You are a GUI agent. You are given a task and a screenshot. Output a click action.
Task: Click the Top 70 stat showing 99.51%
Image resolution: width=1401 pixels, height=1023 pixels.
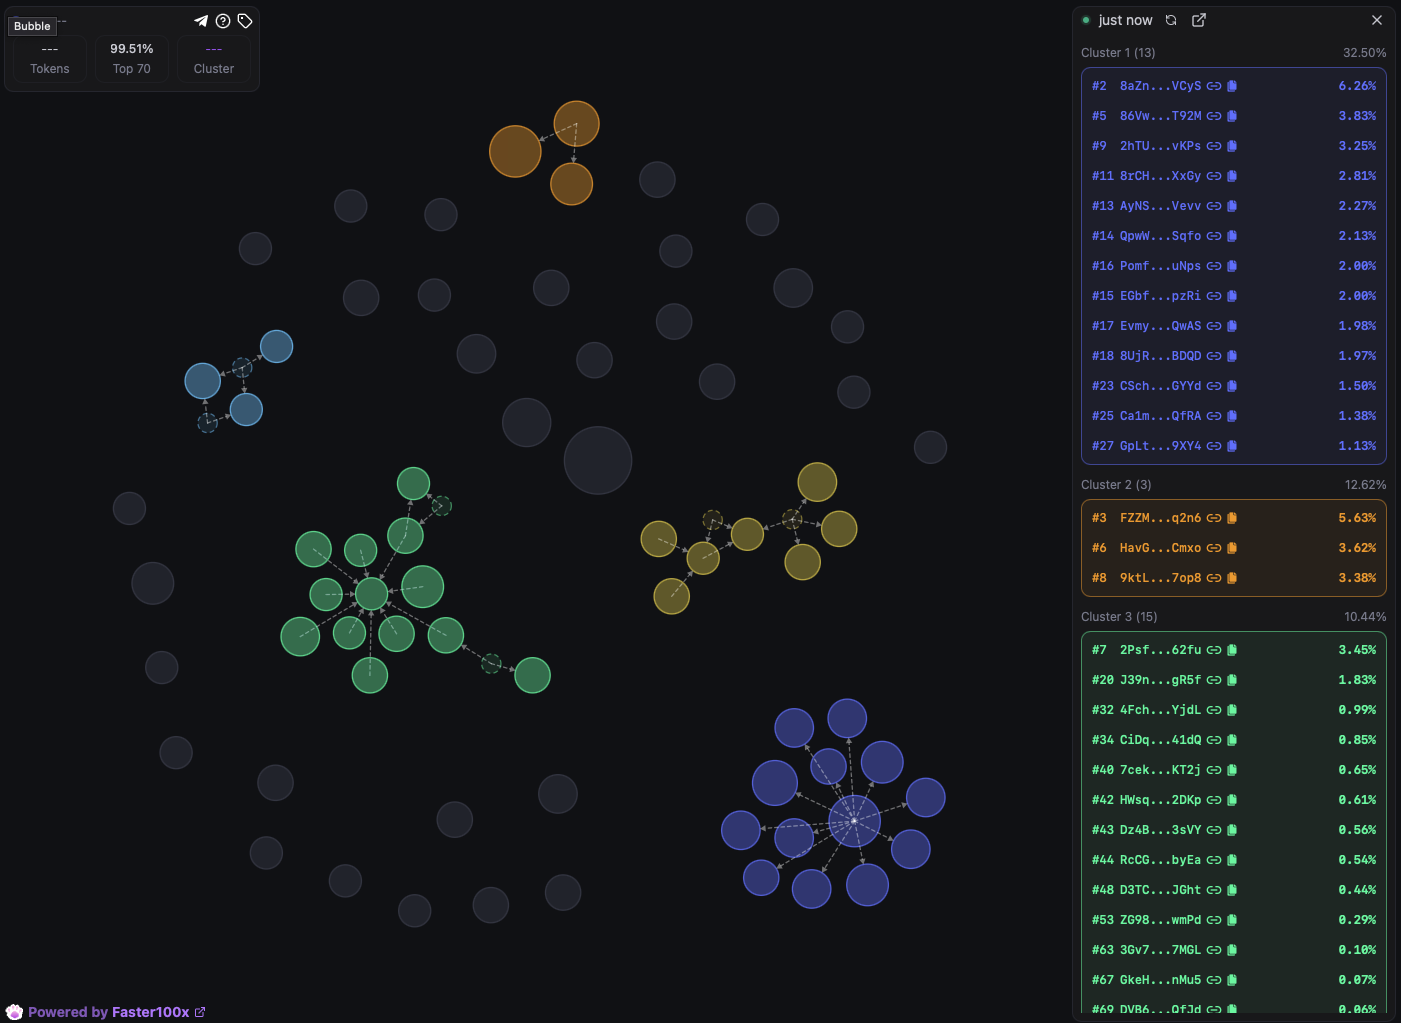[x=132, y=58]
